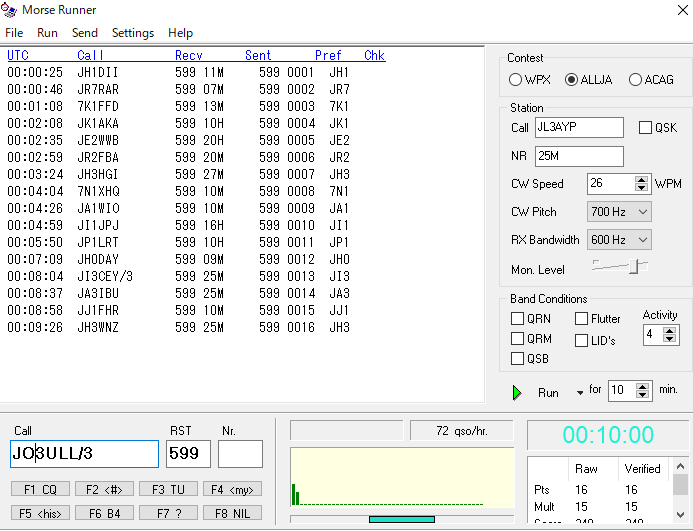Enable the QSB band condition

(517, 359)
